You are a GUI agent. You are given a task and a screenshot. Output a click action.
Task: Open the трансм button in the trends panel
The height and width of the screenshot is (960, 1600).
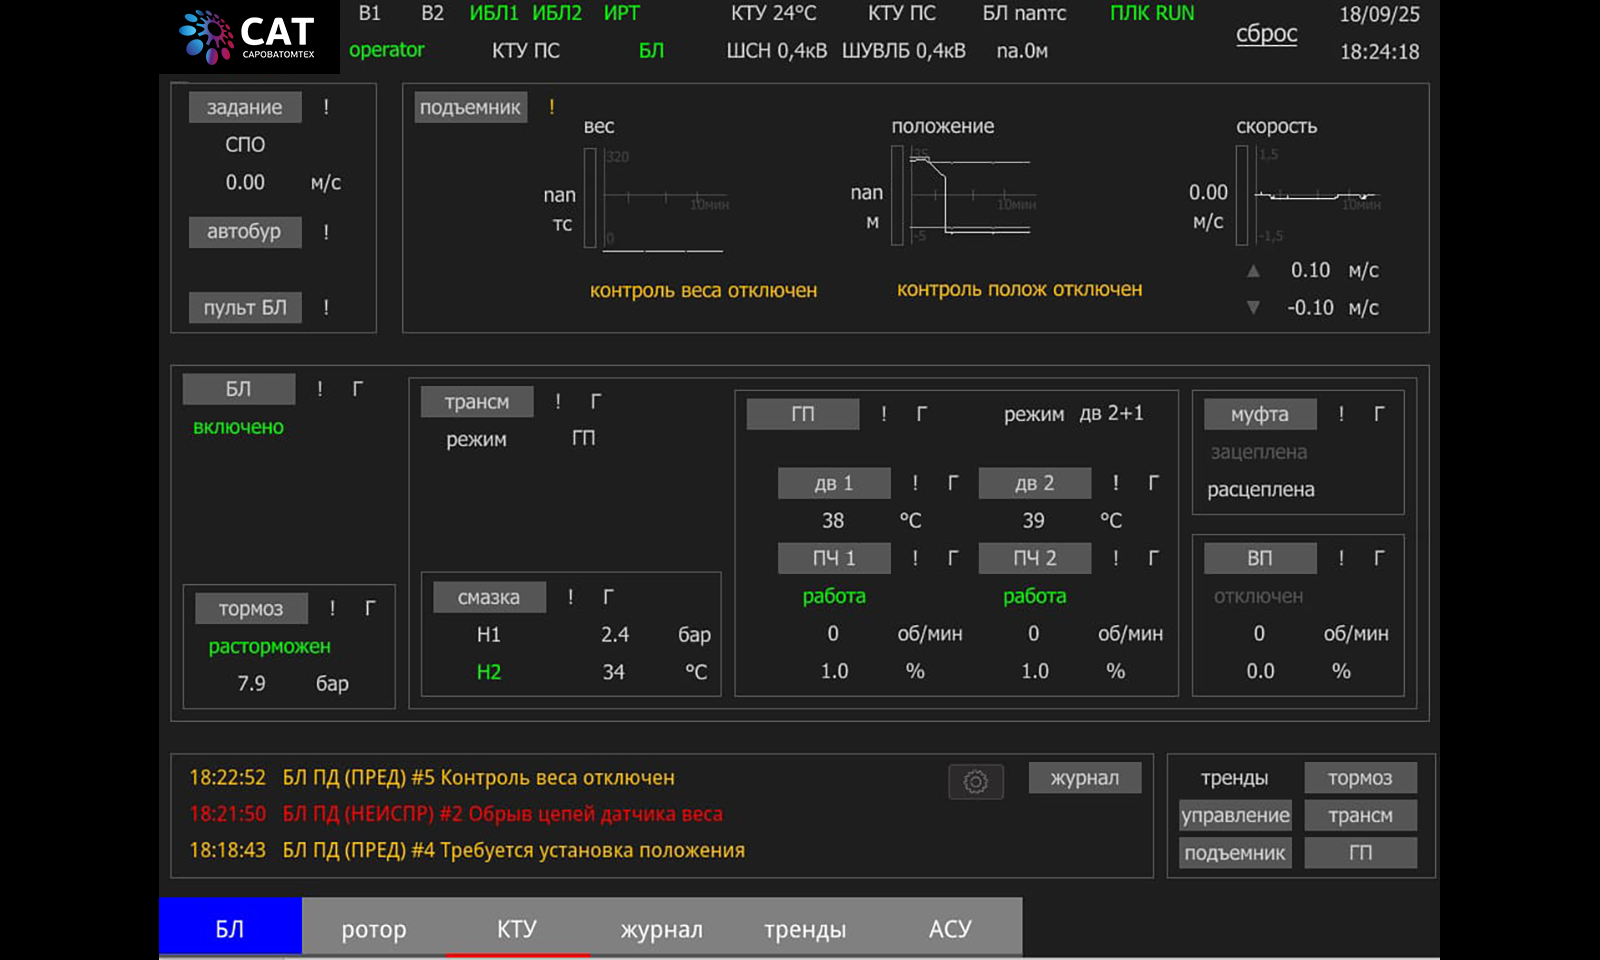(1360, 815)
